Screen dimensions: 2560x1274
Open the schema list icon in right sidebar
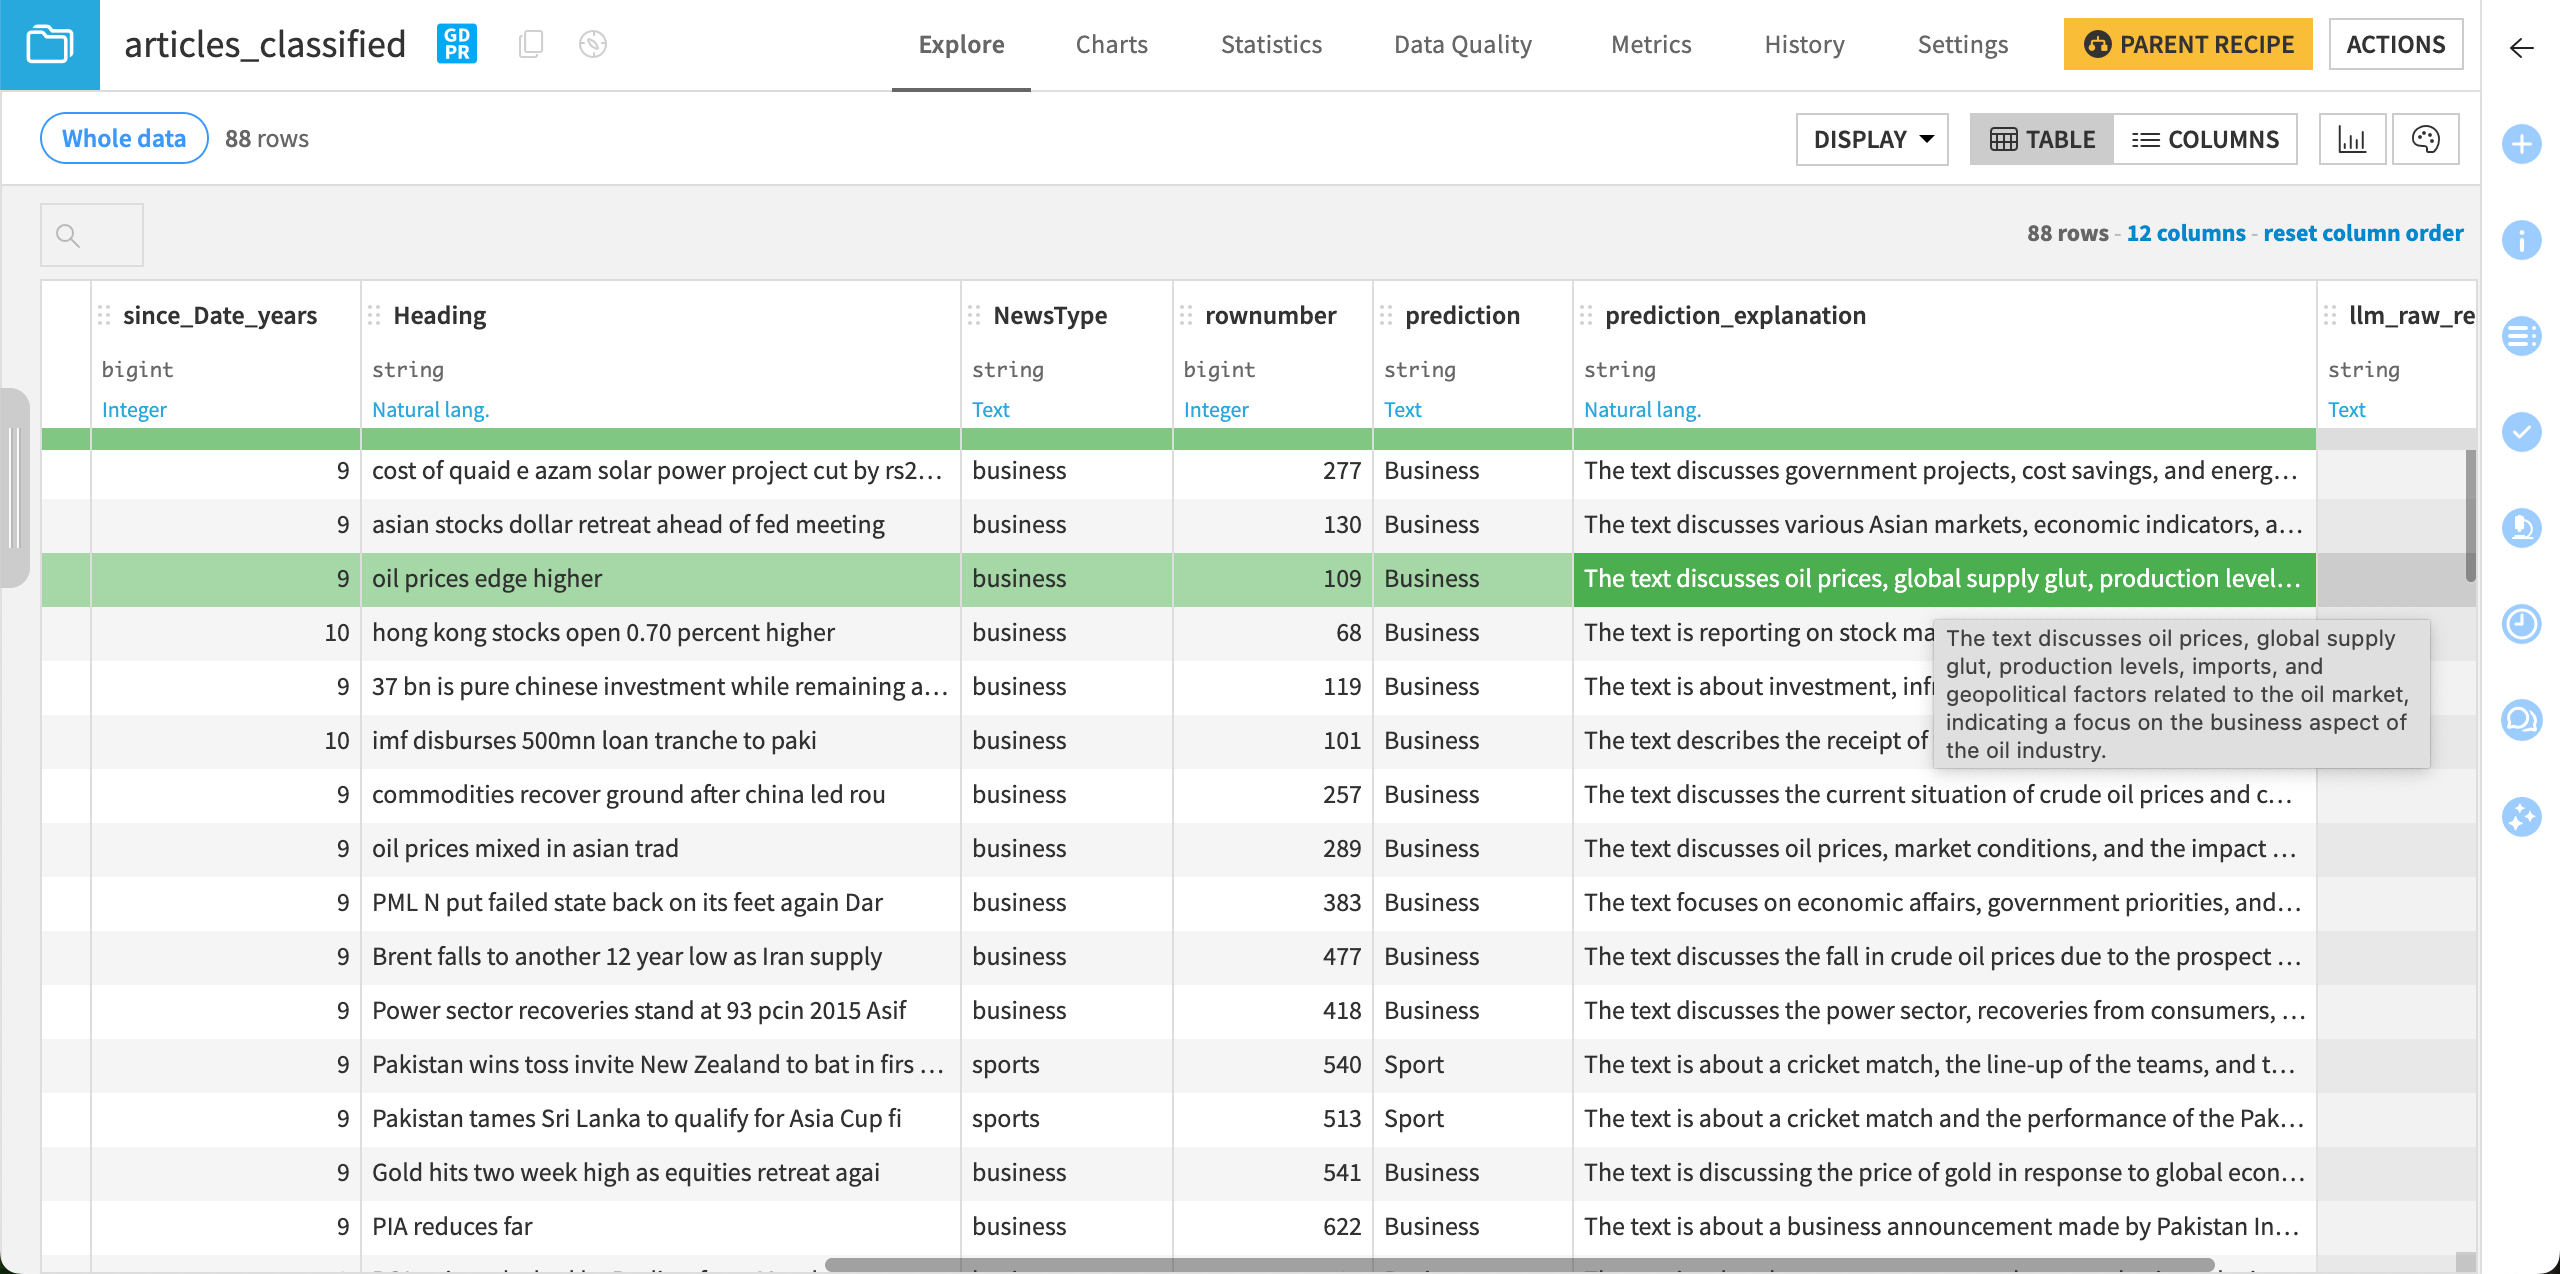pyautogui.click(x=2522, y=336)
